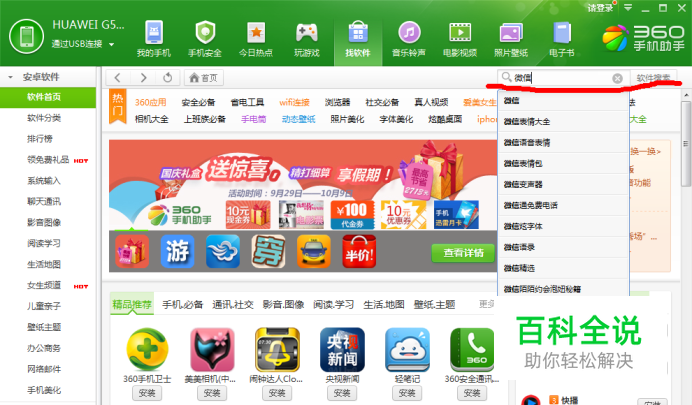Open the 音乐铃声 music icon
692x405 pixels.
(x=409, y=33)
